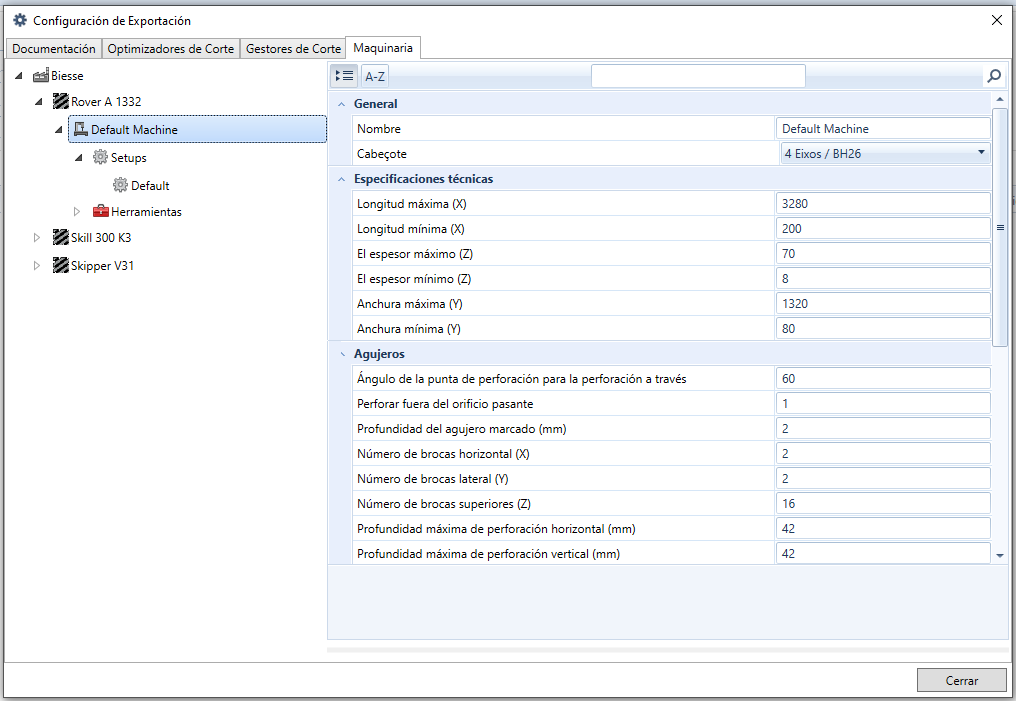Screen dimensions: 1016x701
Task: Click the Biesse factory icon
Action: (x=41, y=76)
